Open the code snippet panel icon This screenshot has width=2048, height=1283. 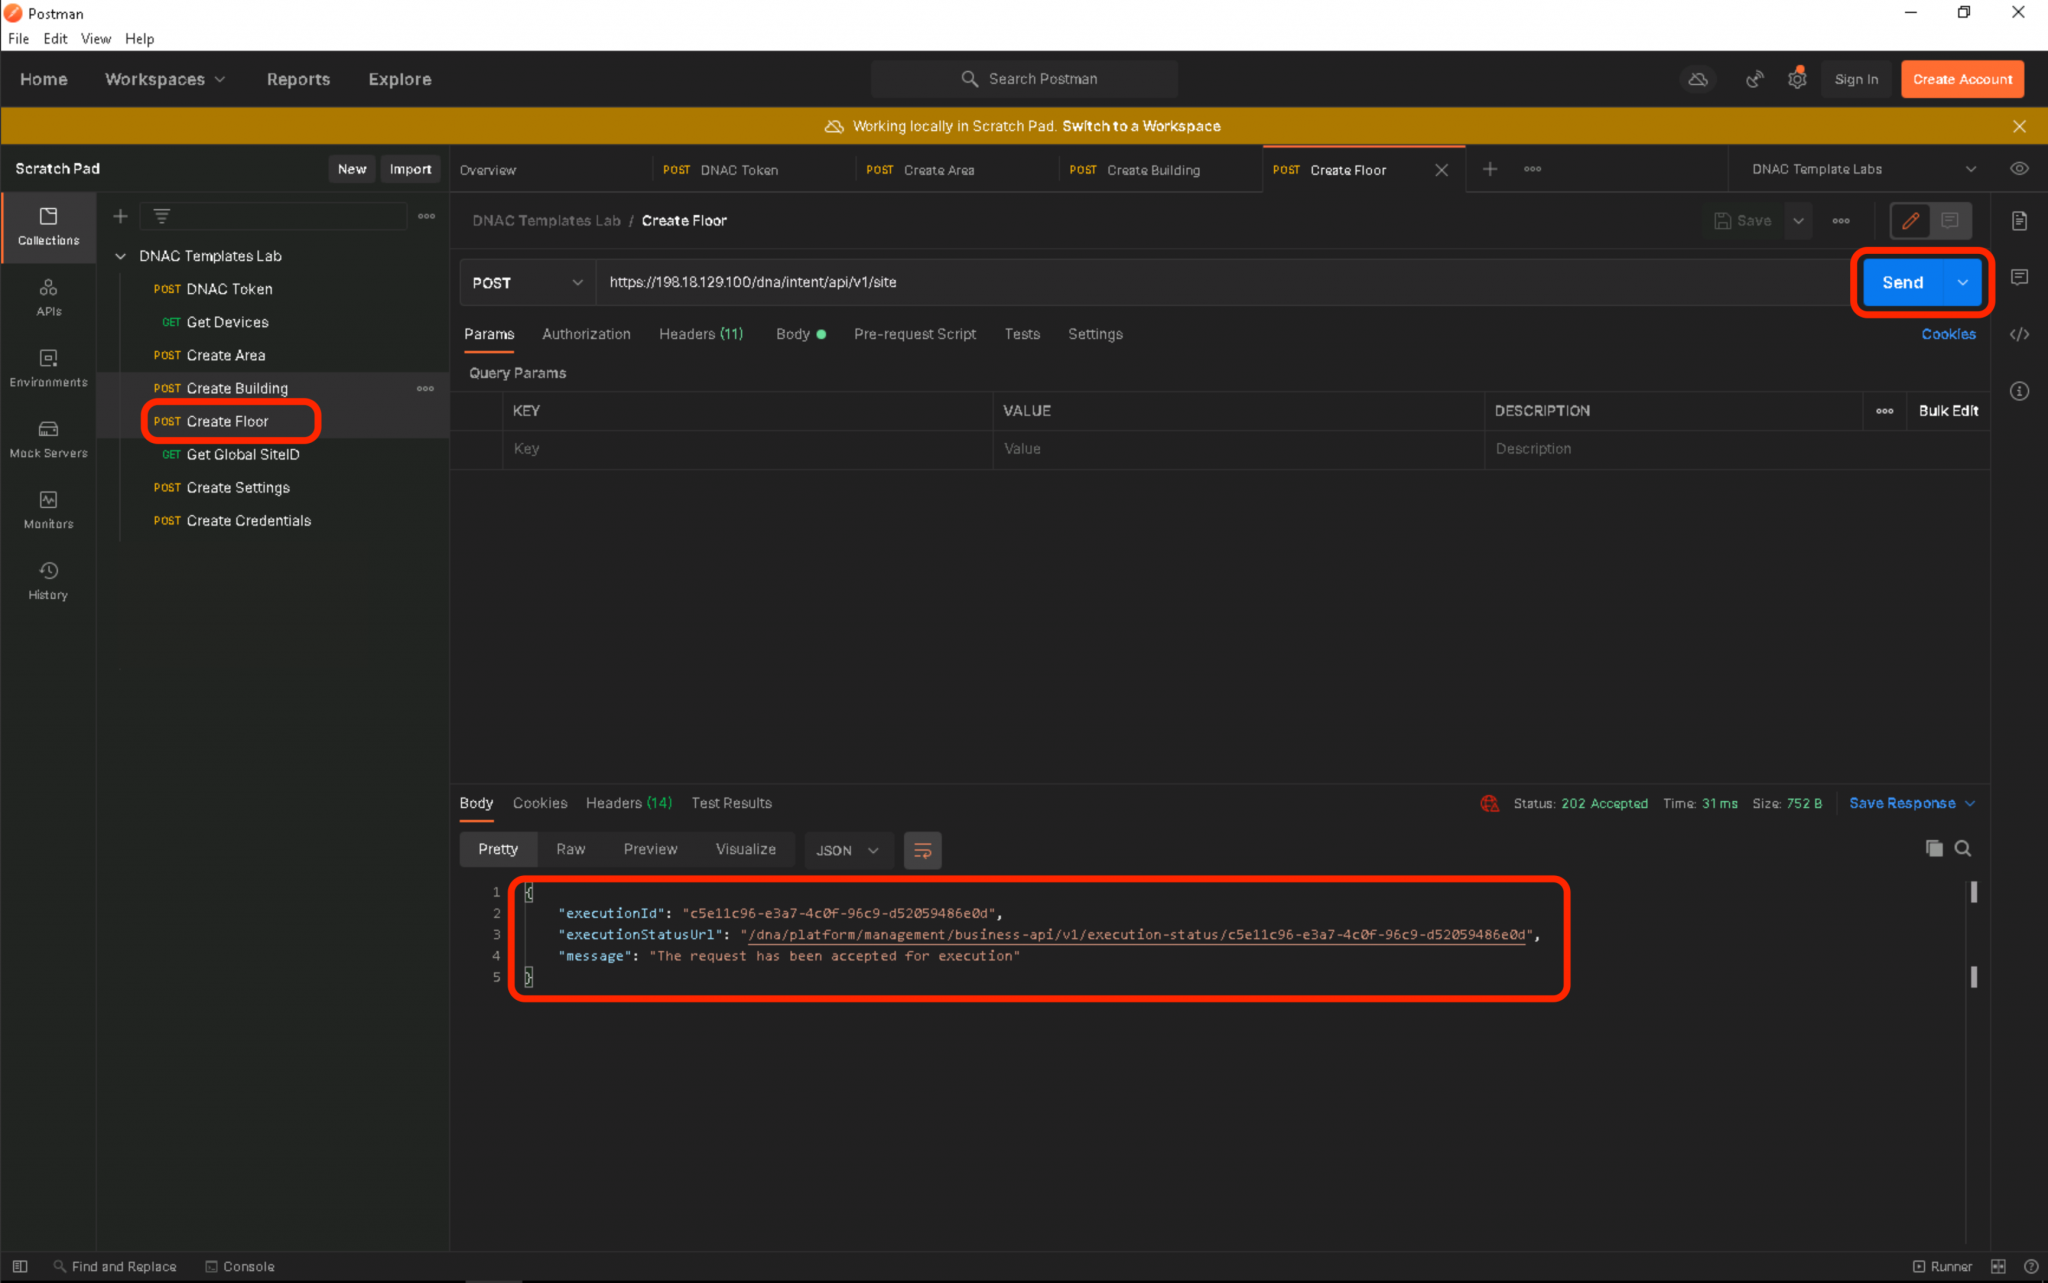point(2019,334)
